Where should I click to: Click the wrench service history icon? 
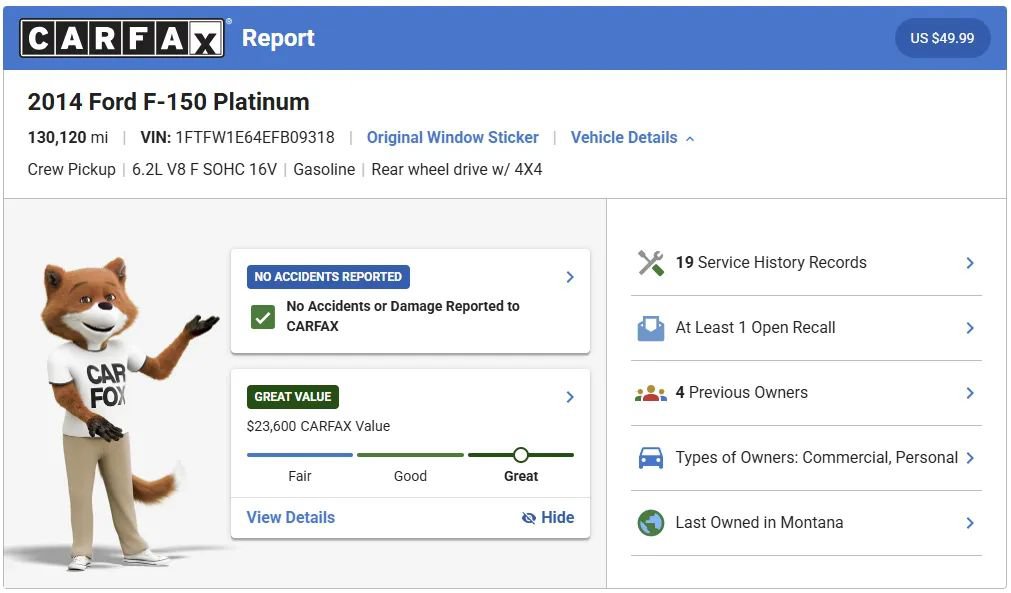pos(651,263)
